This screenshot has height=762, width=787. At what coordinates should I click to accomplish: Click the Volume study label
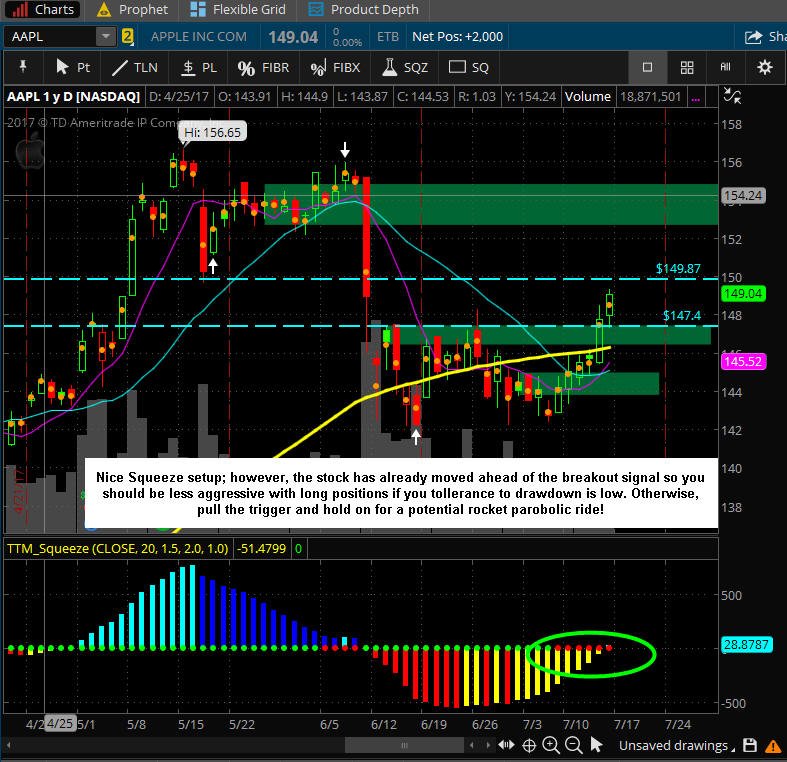click(x=588, y=96)
